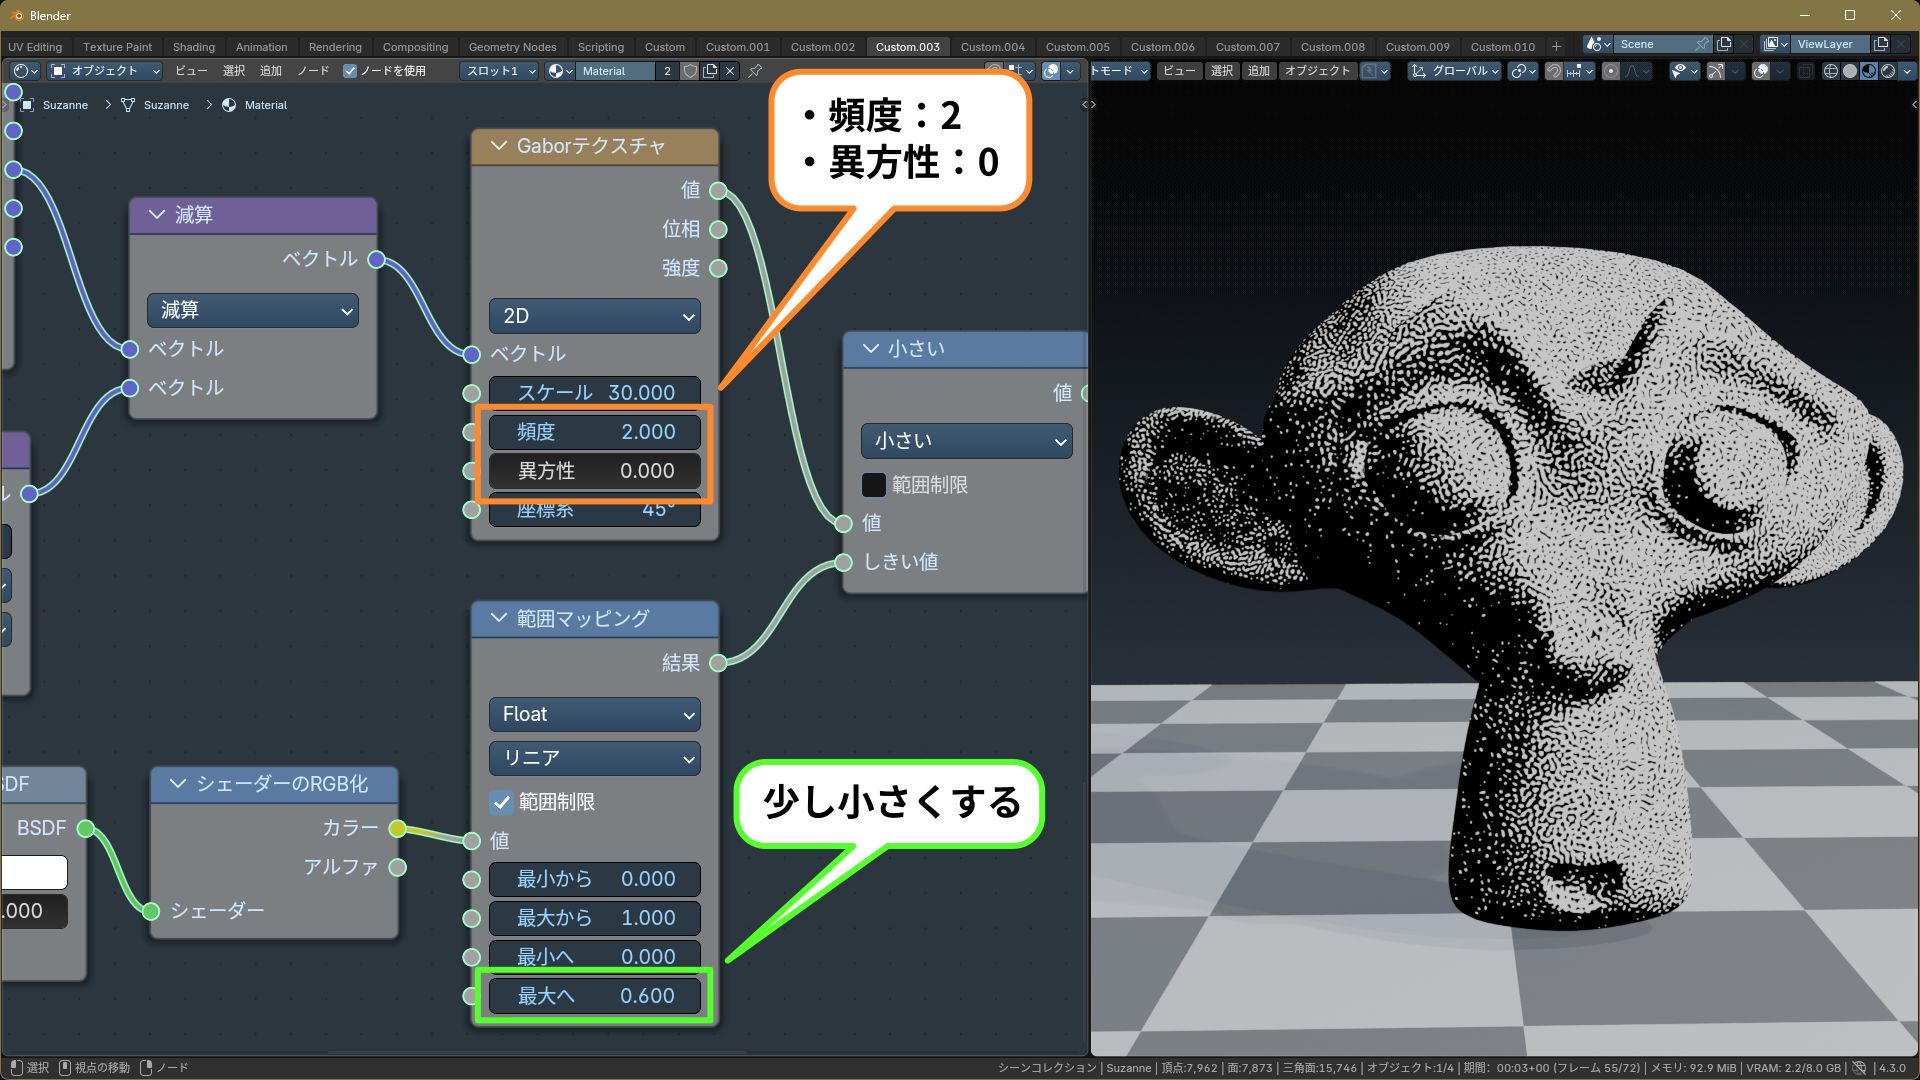This screenshot has height=1080, width=1920.
Task: Uncheck 範囲制限 in the 範囲マッピング node
Action: 501,802
